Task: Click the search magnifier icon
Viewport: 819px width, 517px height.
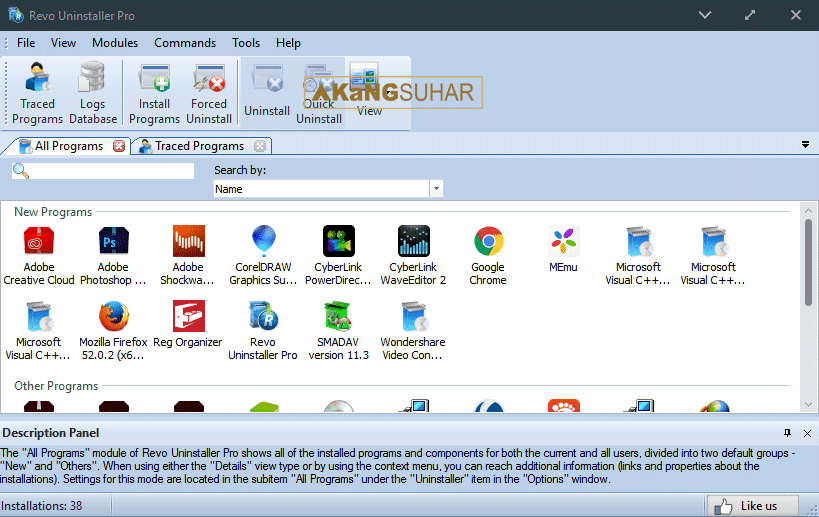Action: (21, 171)
